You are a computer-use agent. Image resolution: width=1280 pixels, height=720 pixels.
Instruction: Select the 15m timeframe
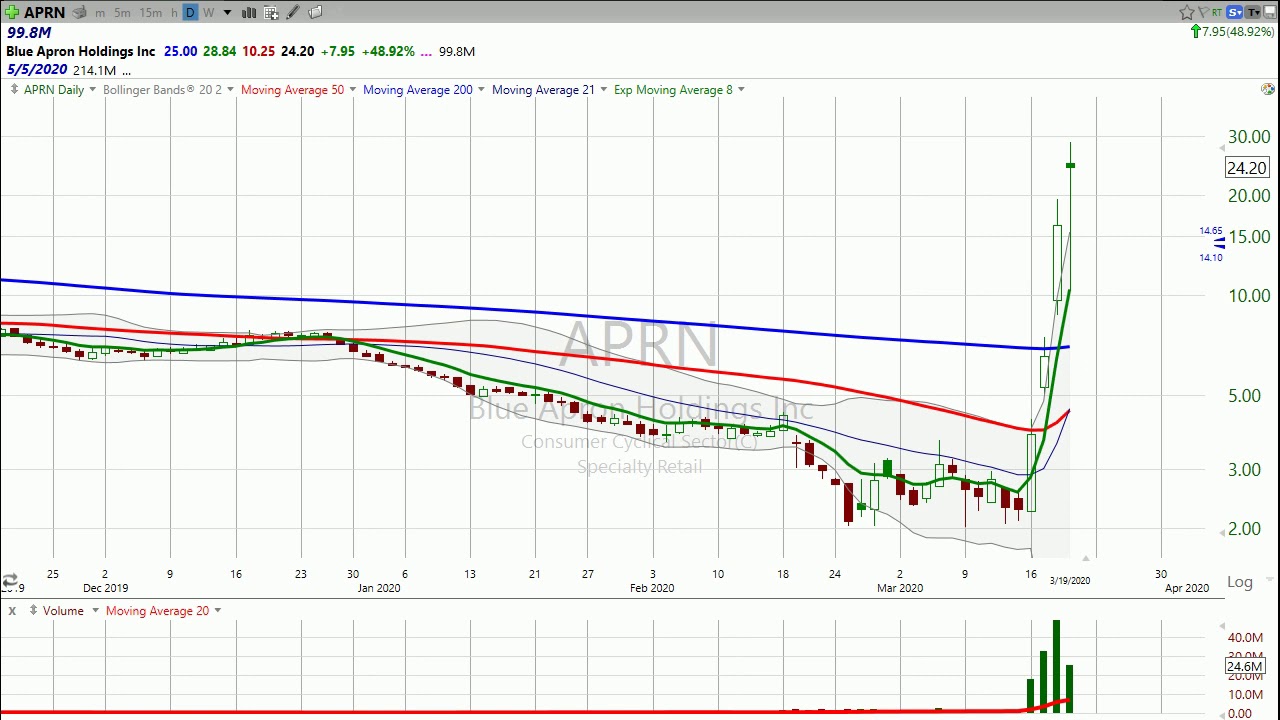click(151, 13)
